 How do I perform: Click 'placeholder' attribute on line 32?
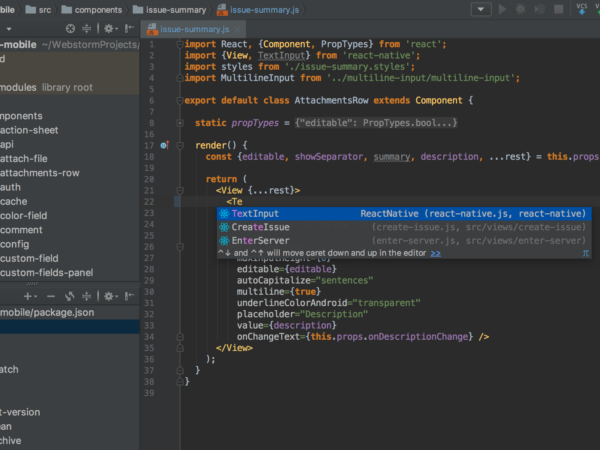[x=266, y=314]
